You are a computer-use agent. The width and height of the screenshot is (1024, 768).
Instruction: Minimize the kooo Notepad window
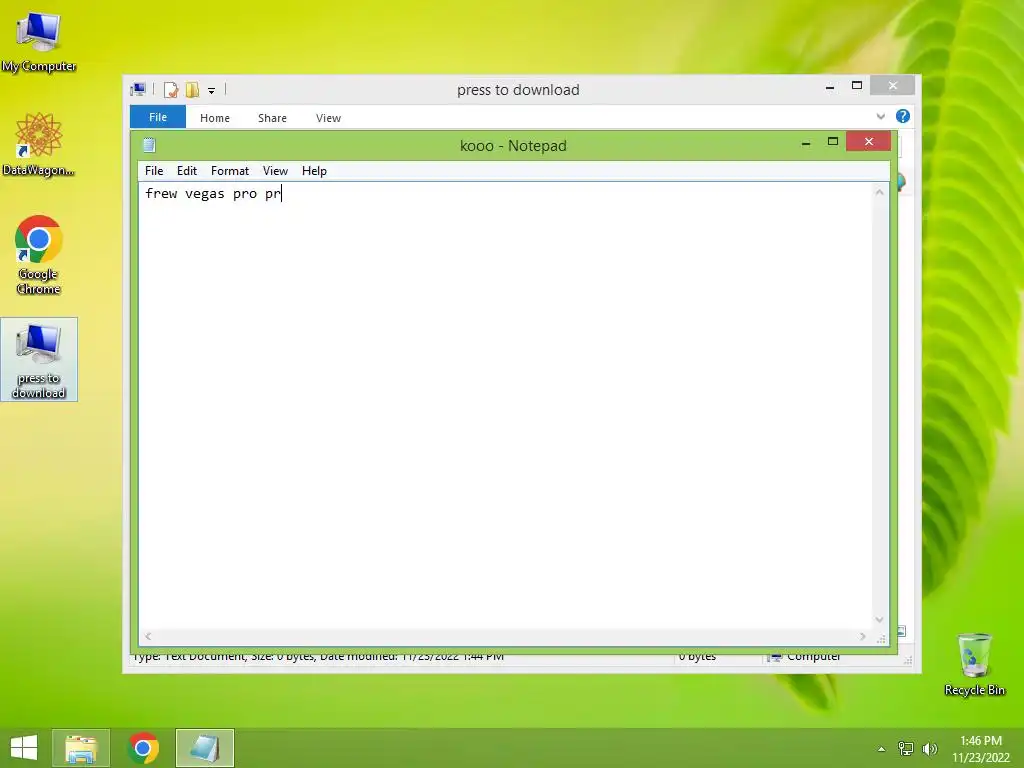[x=806, y=142]
